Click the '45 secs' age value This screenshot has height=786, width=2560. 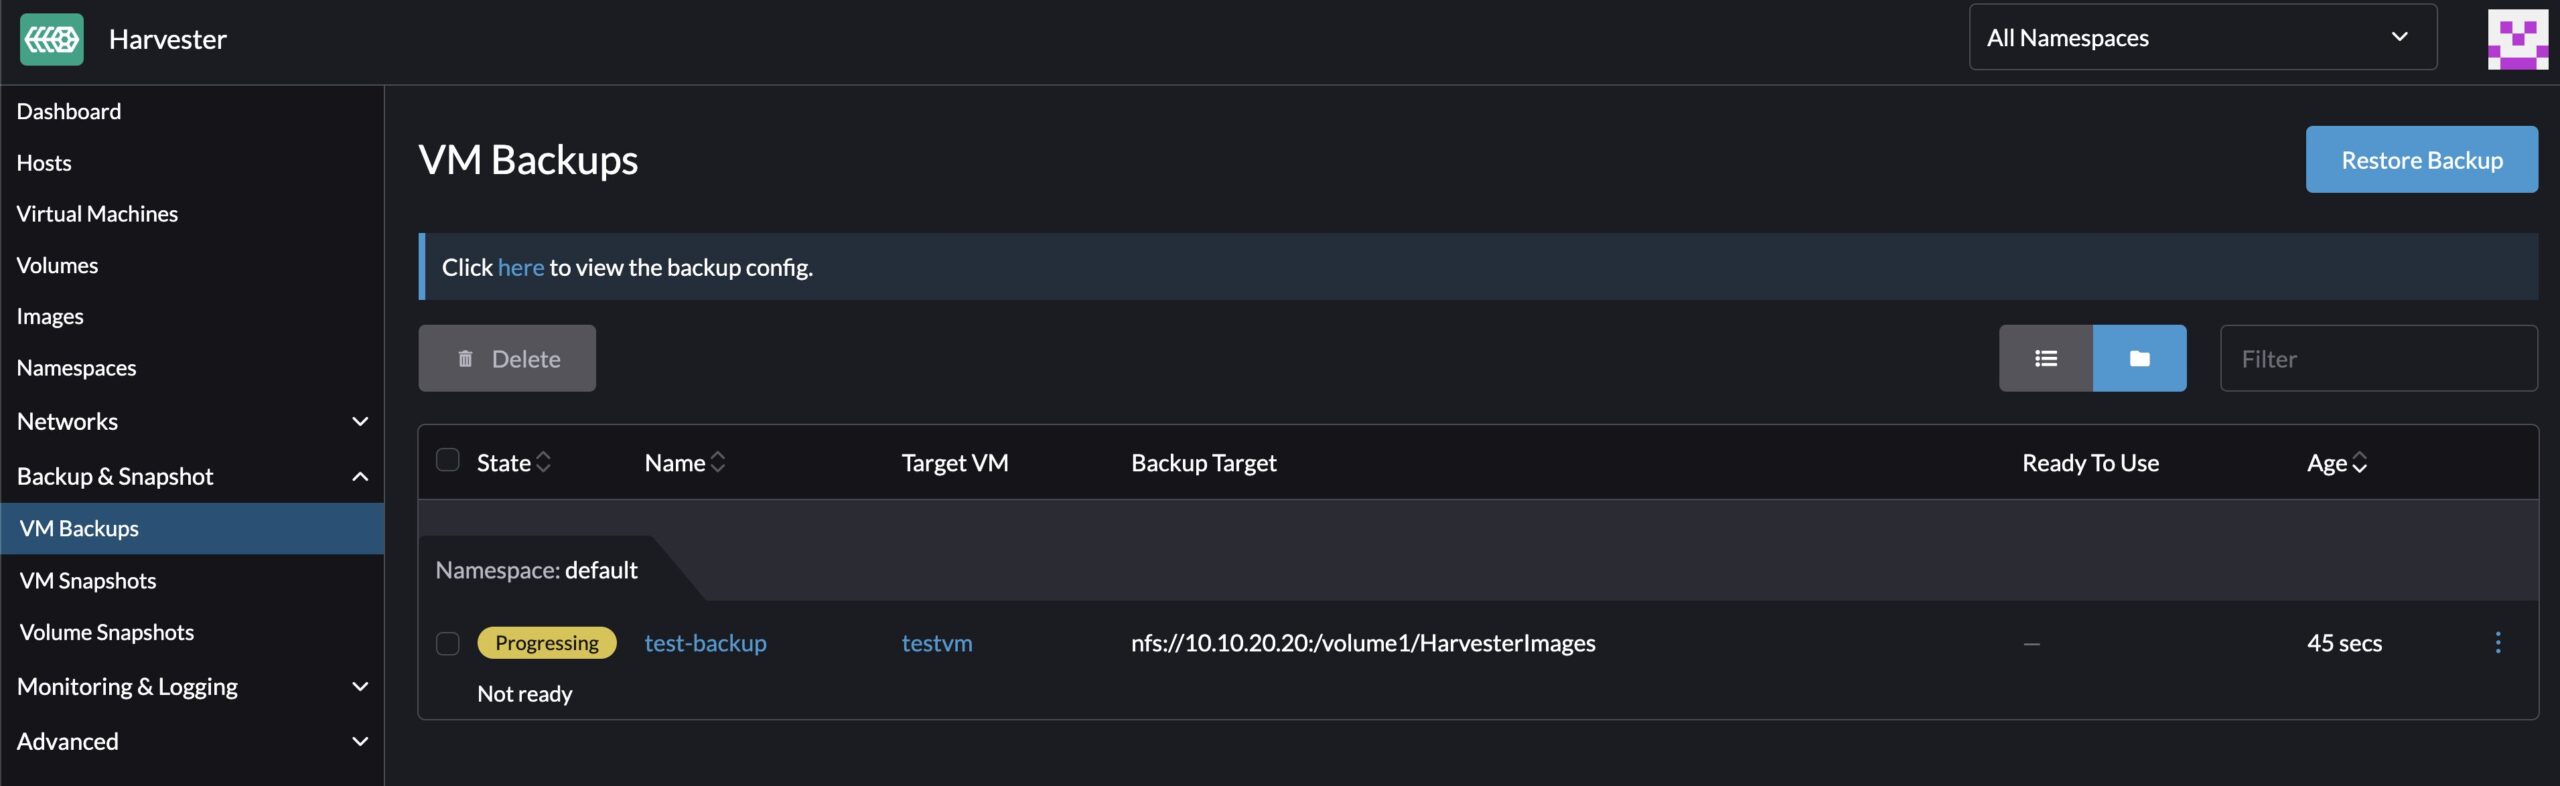2344,642
